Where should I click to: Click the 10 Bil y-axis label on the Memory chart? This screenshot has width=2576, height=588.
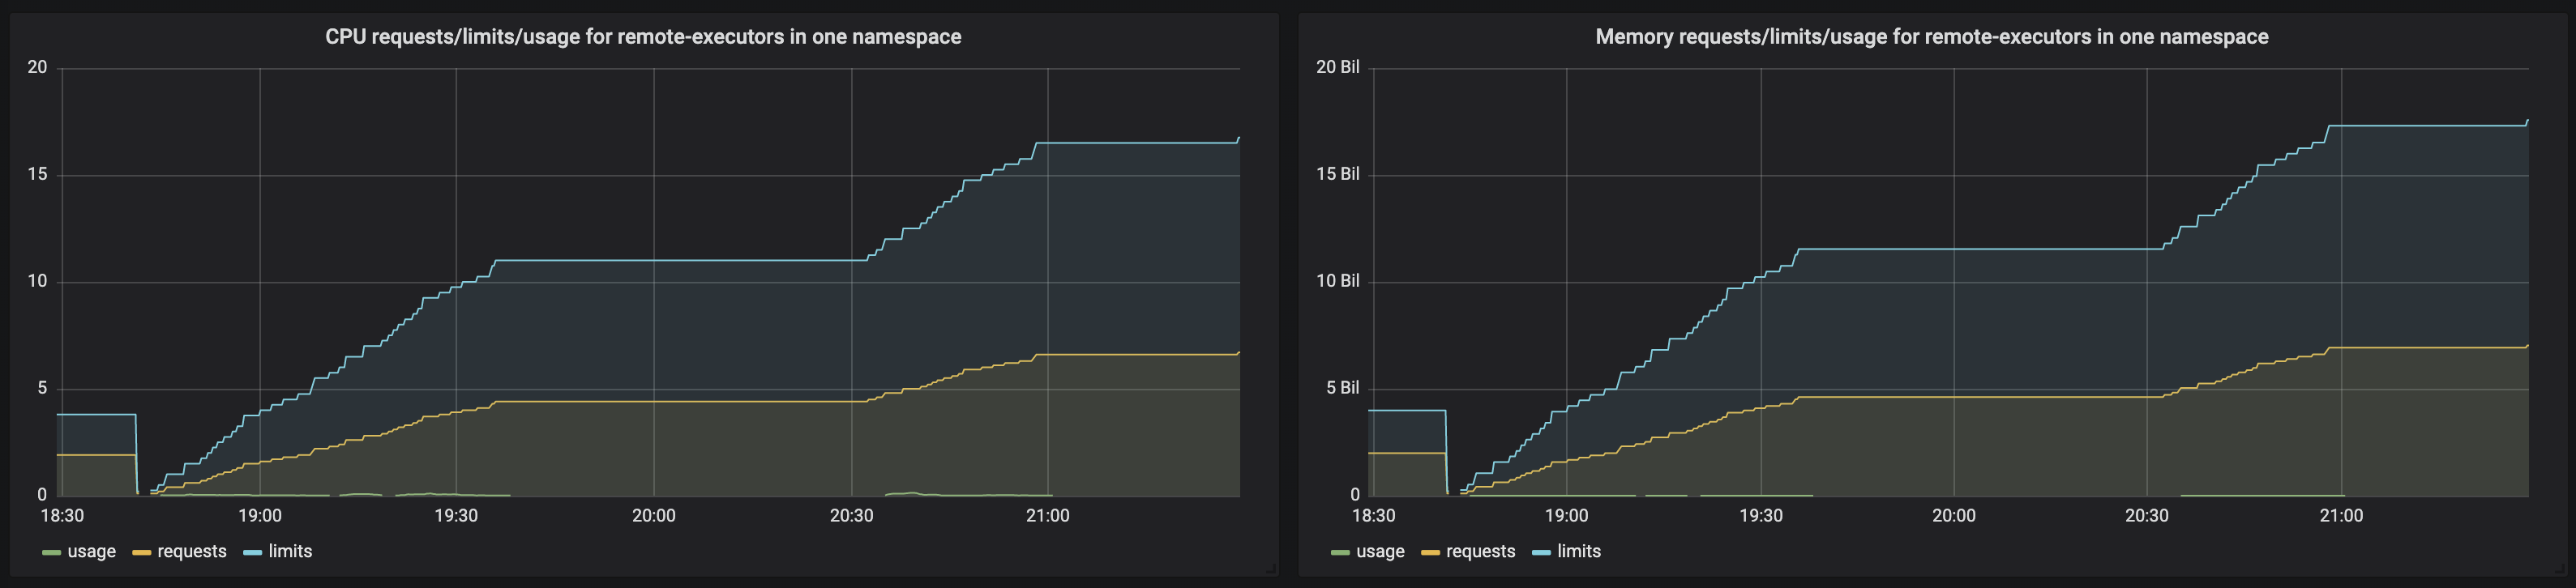[x=1338, y=281]
